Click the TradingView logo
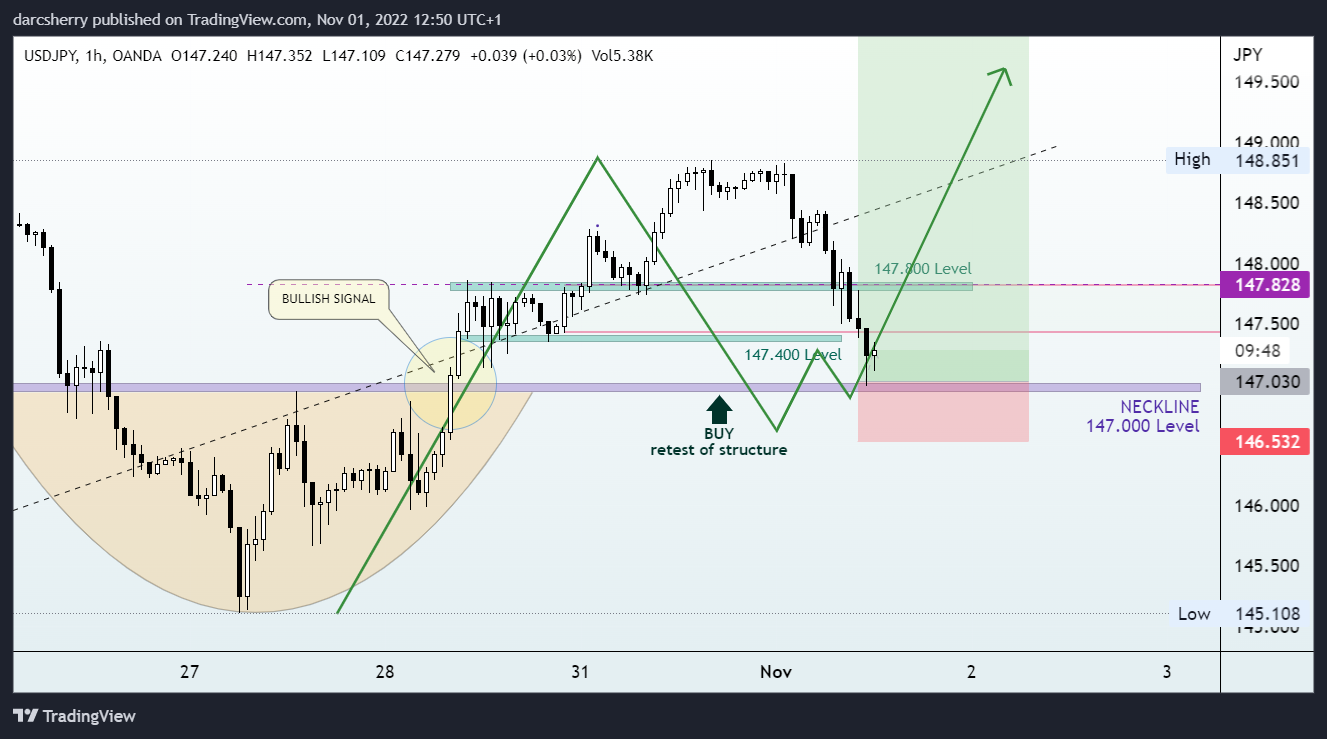1327x739 pixels. [74, 716]
